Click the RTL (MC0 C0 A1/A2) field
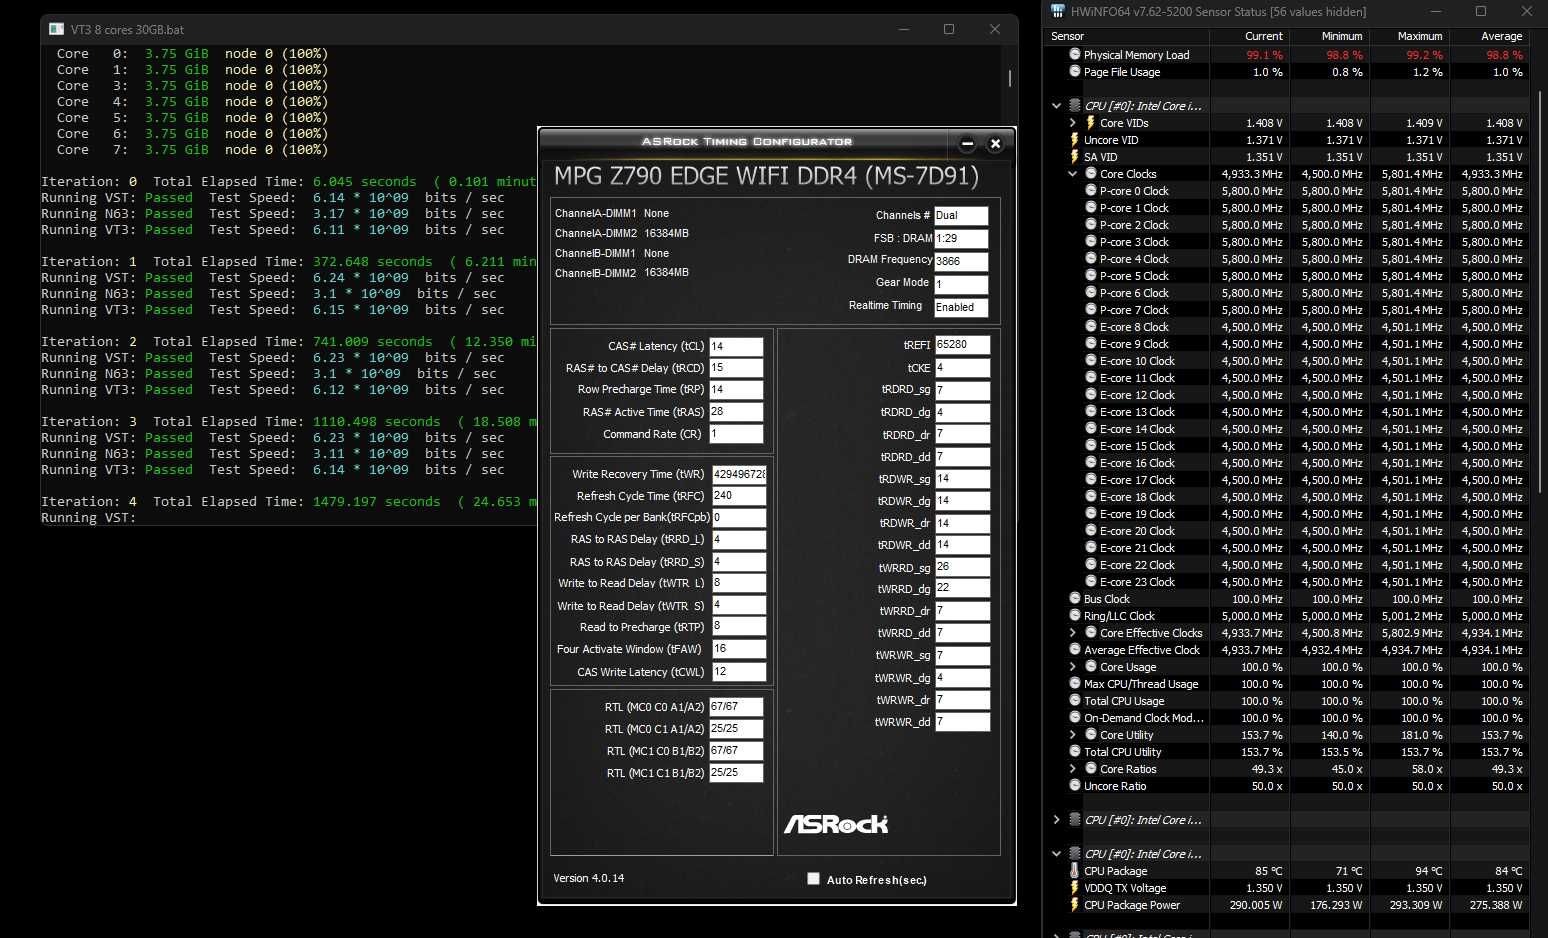1548x938 pixels. 736,706
